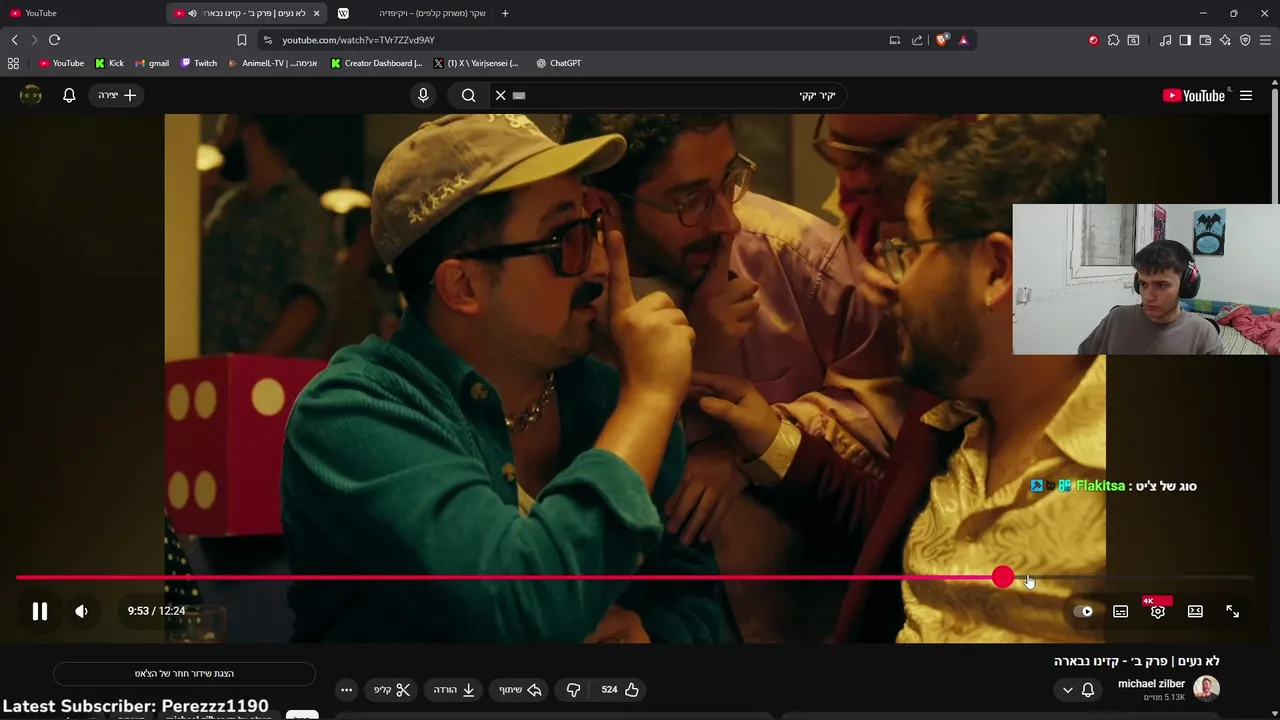This screenshot has width=1280, height=720.
Task: Click the address bar share icon
Action: click(x=917, y=40)
